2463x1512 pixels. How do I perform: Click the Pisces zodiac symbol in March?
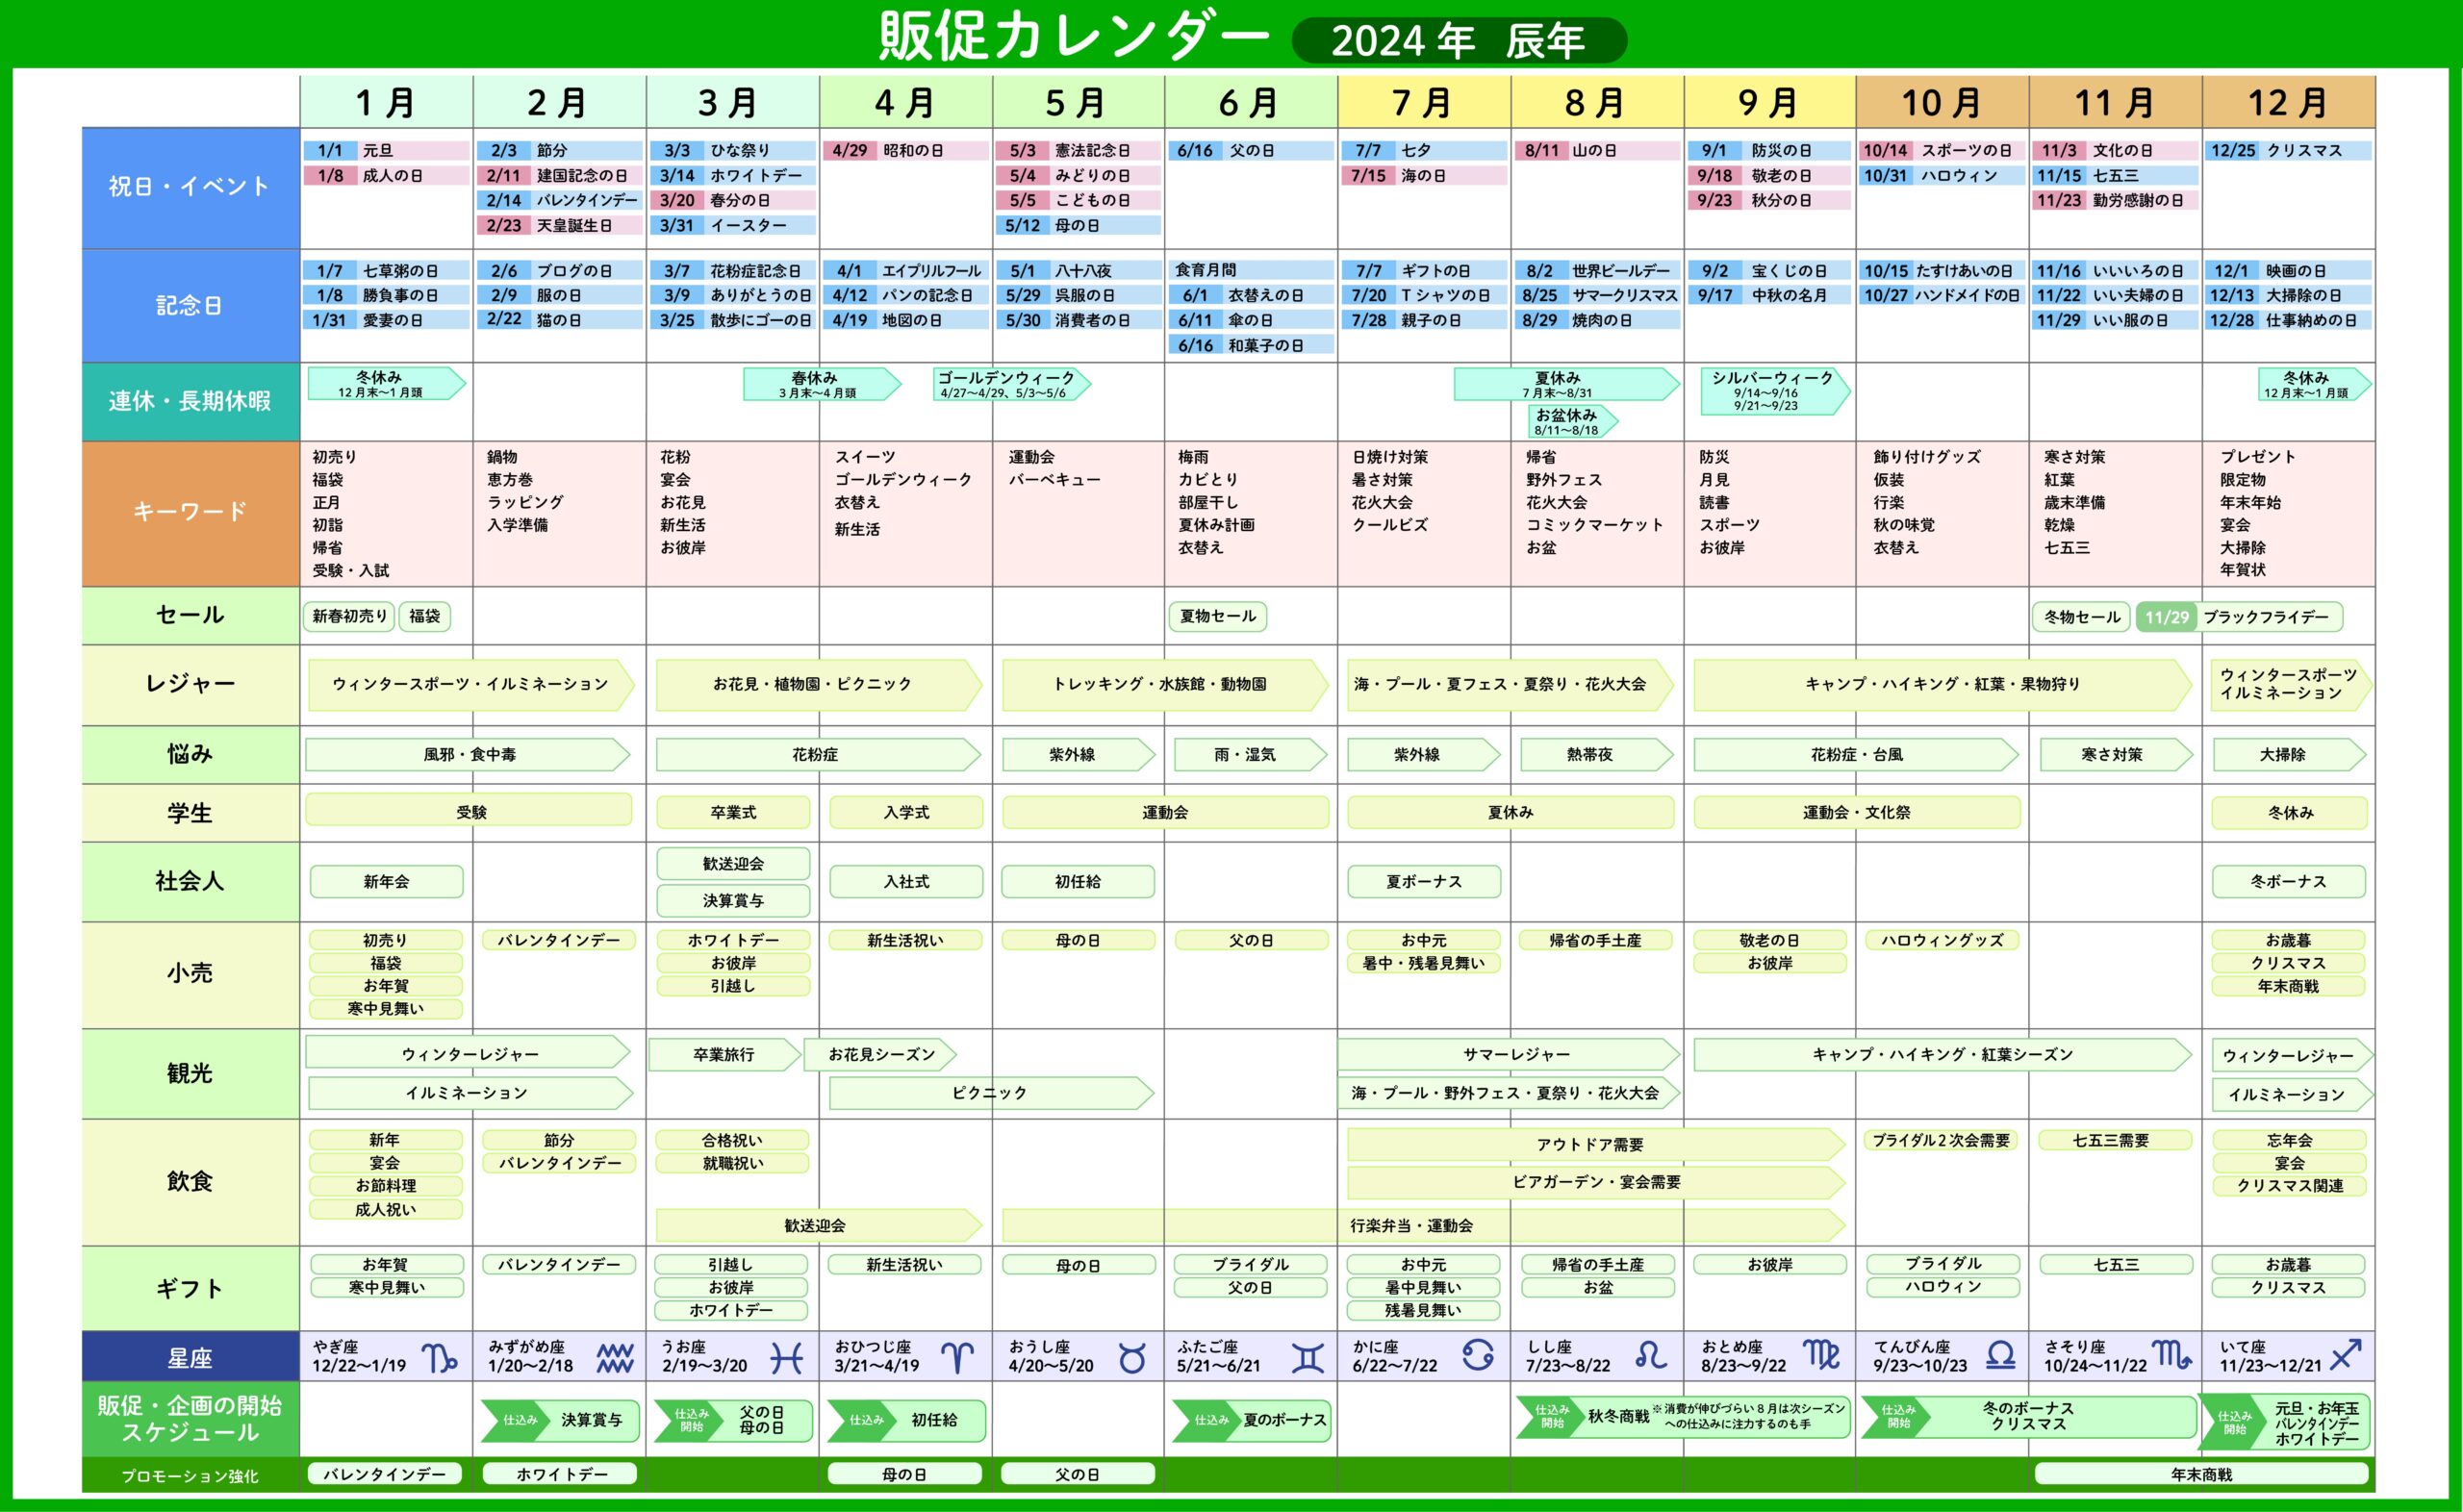(x=787, y=1357)
